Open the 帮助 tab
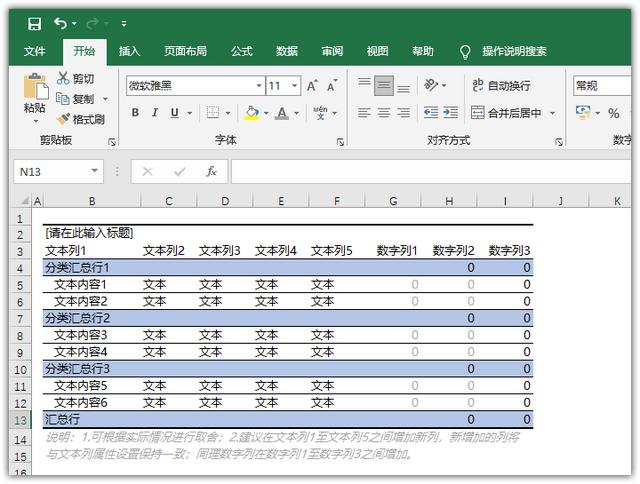The width and height of the screenshot is (640, 484). point(422,51)
